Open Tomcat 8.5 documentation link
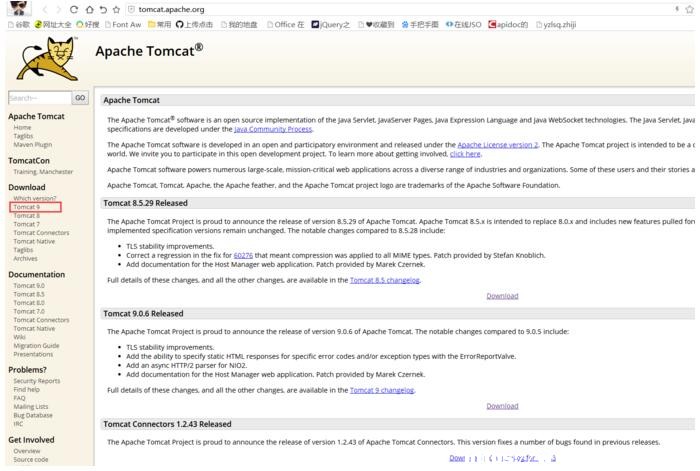 pos(29,294)
